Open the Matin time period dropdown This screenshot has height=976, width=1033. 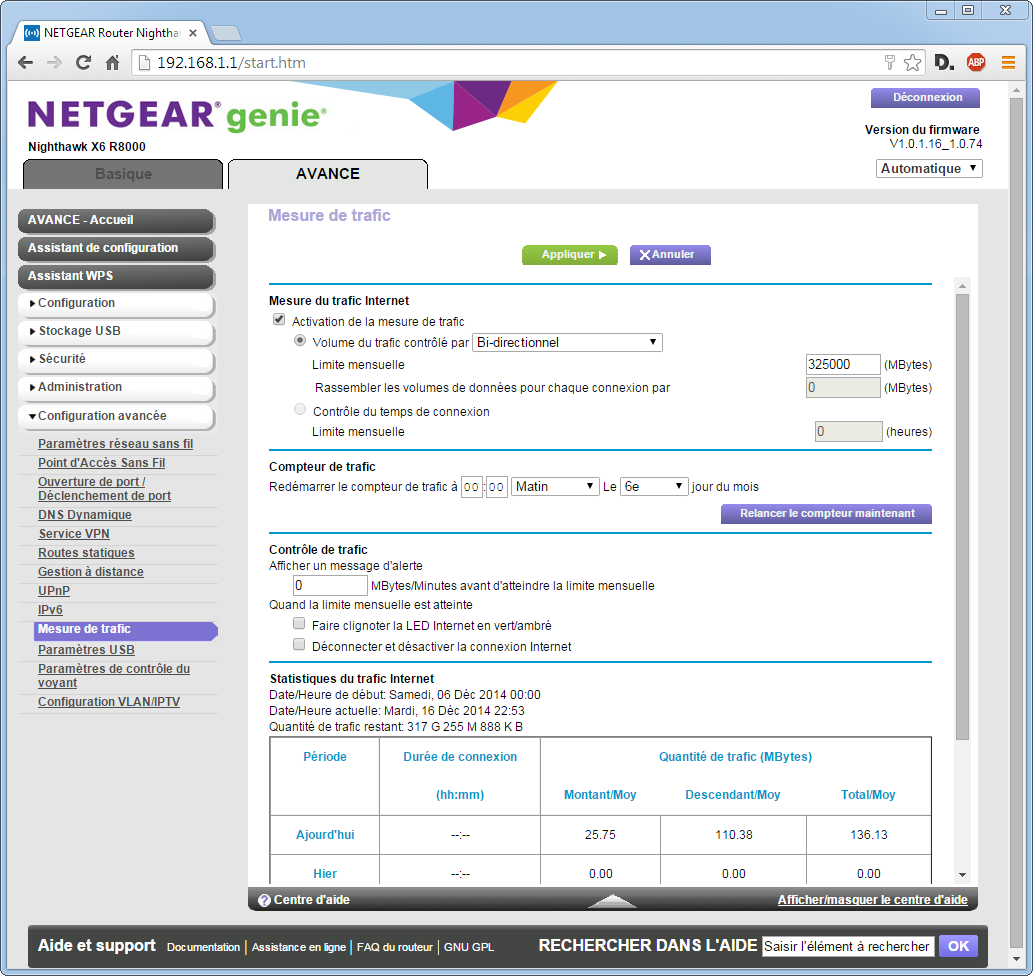pos(555,487)
